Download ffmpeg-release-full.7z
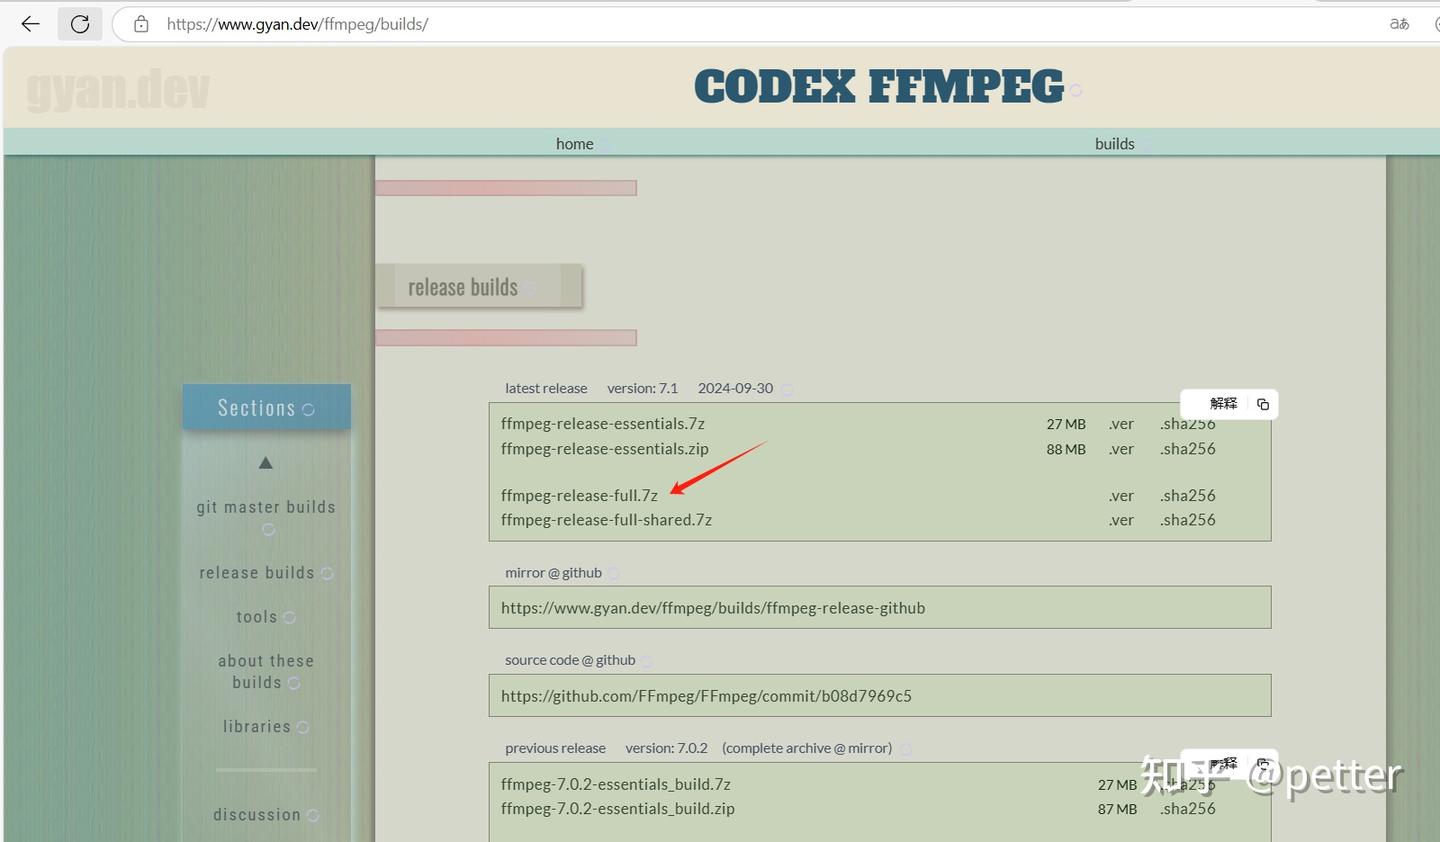 click(x=579, y=496)
